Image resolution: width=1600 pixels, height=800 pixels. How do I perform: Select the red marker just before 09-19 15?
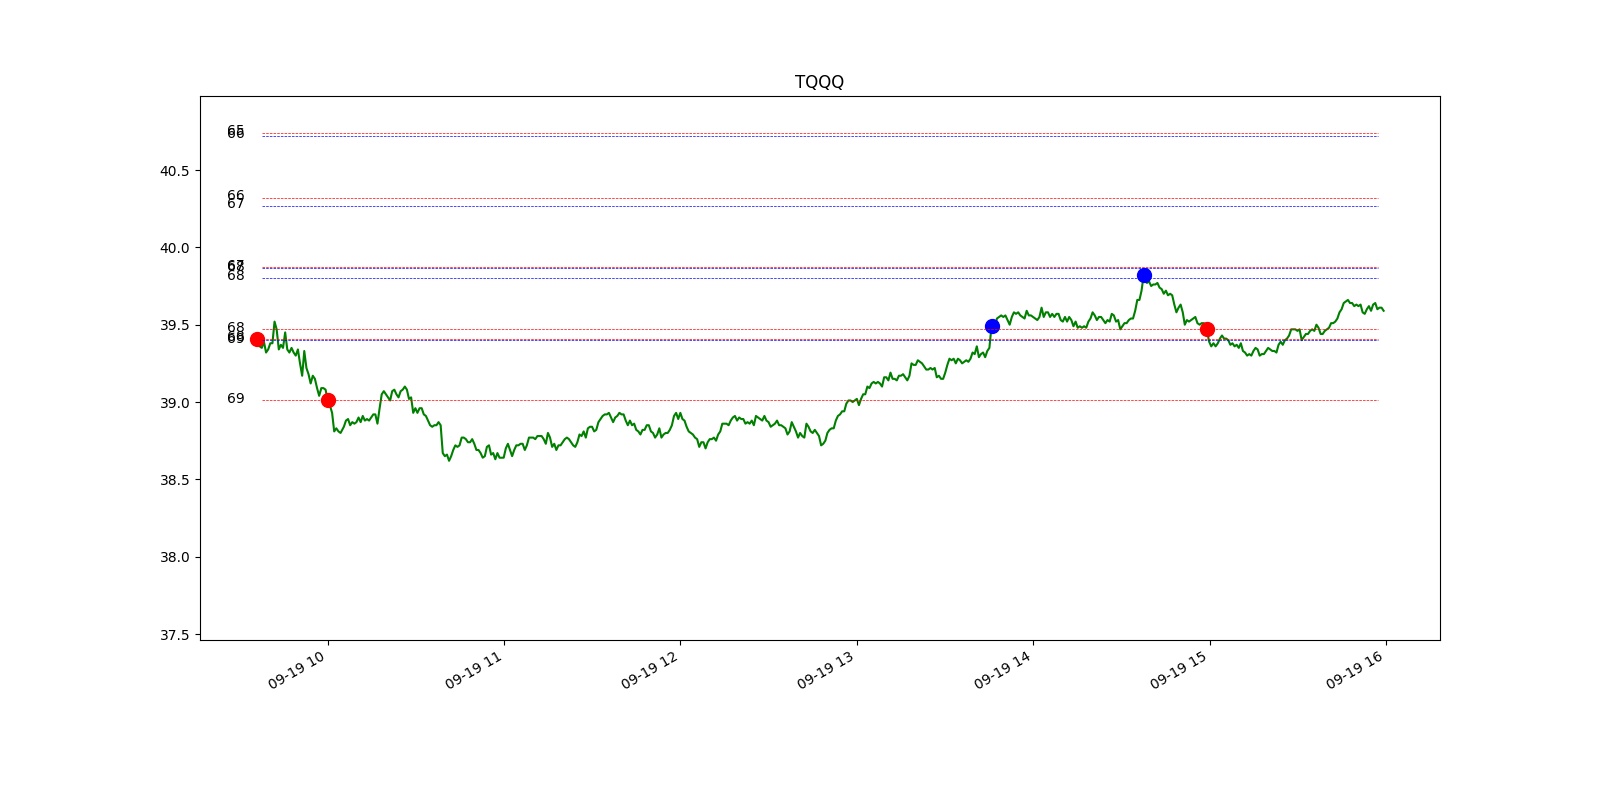click(x=1207, y=329)
